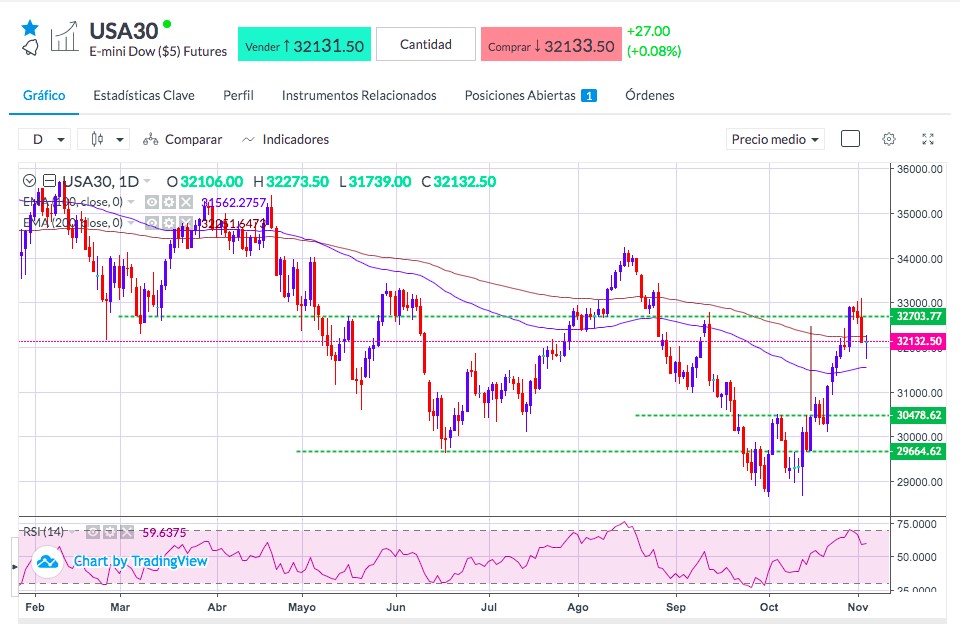960x624 pixels.
Task: Hide the EMA 200 indicator with eye icon
Action: click(152, 223)
